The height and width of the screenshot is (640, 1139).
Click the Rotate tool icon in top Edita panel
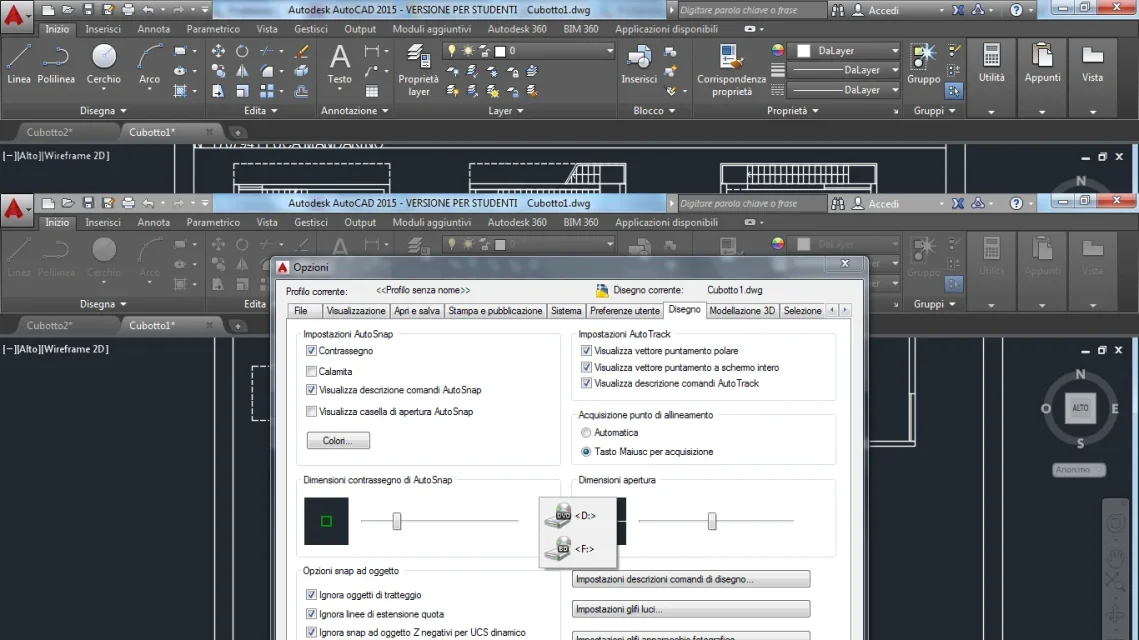pyautogui.click(x=242, y=51)
